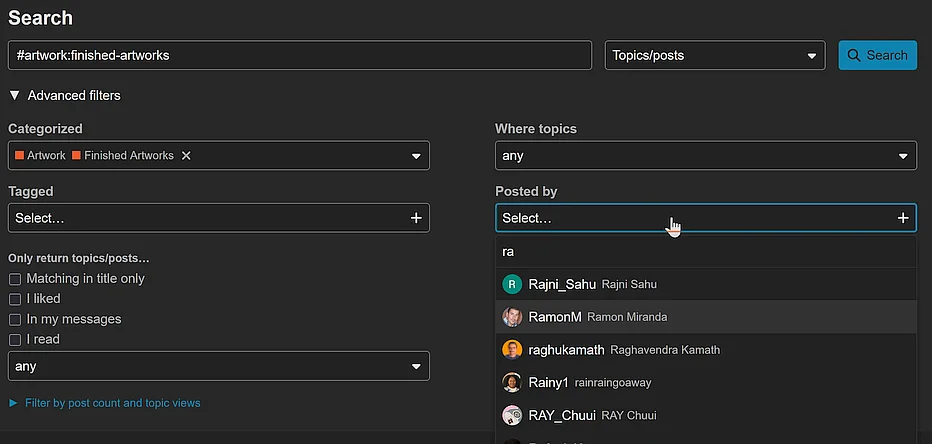The height and width of the screenshot is (444, 932).
Task: Open the Topics/posts search type dropdown
Action: (x=714, y=56)
